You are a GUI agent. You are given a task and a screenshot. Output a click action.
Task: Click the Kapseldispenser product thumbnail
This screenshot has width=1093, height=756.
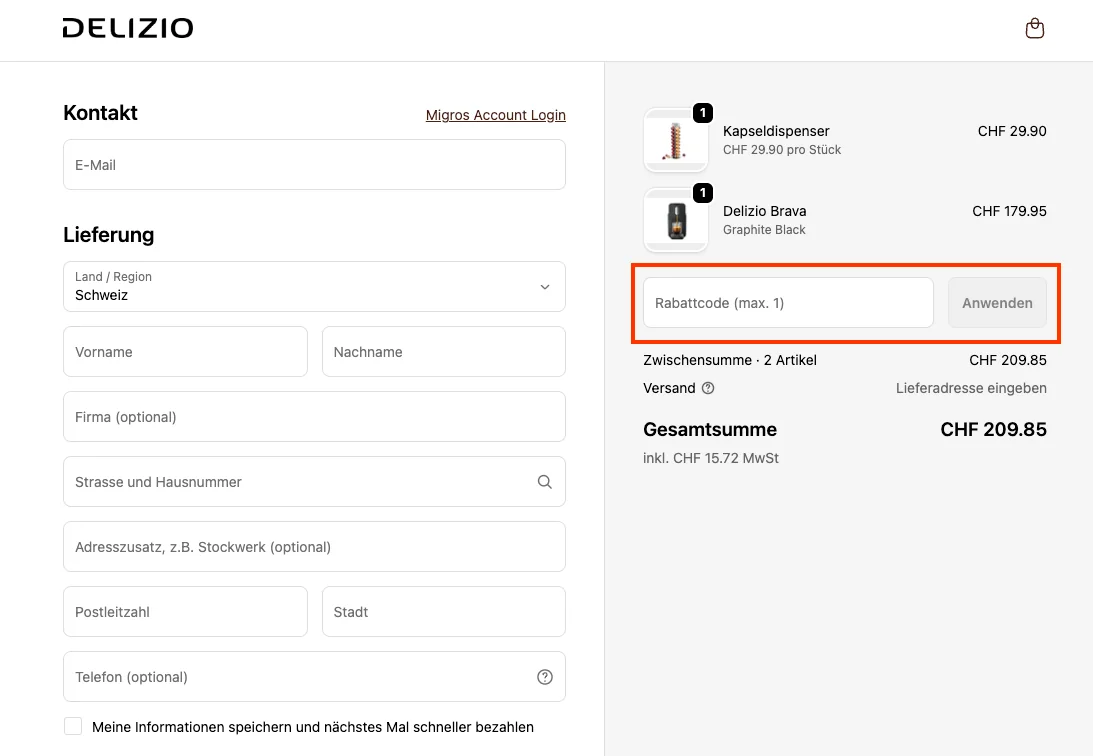[676, 140]
